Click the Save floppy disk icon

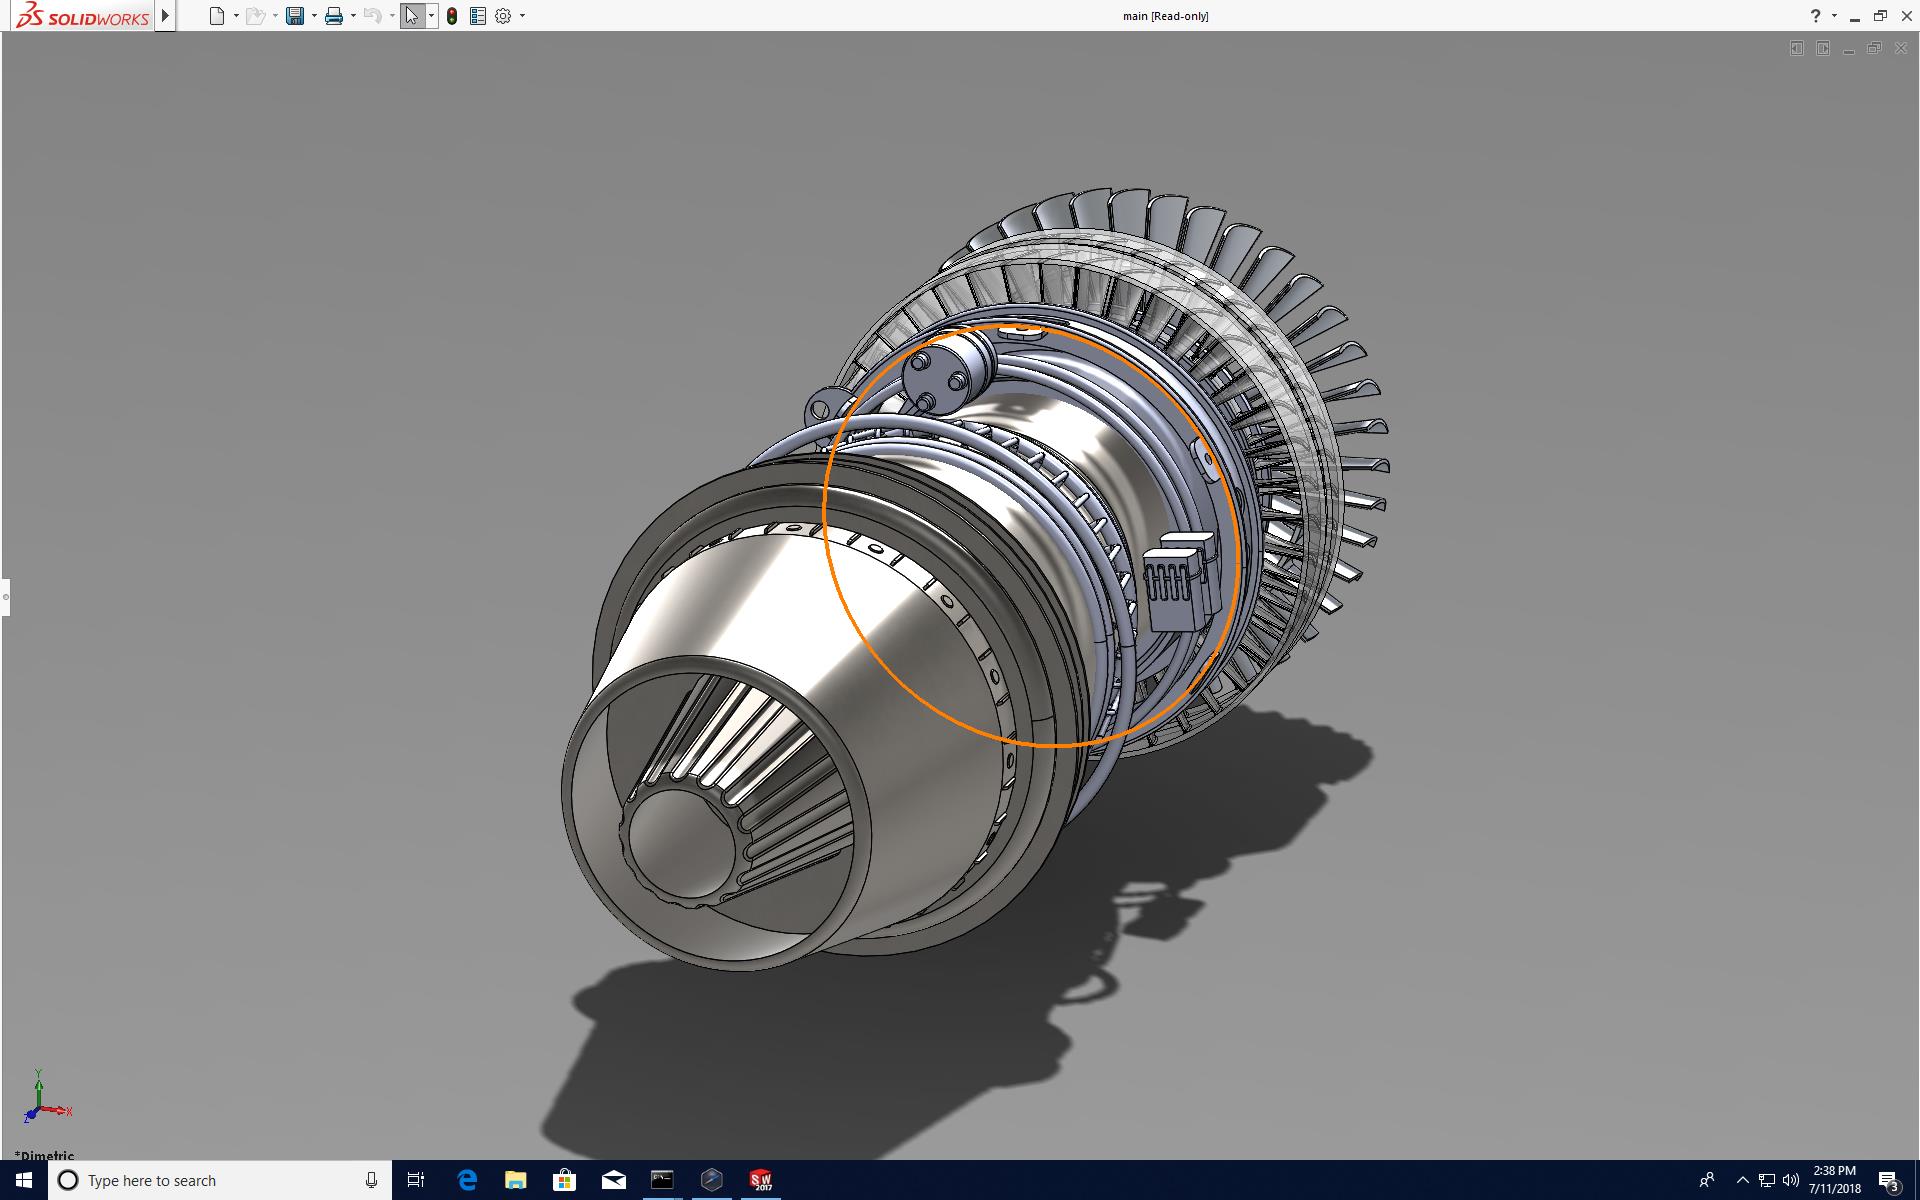[x=295, y=16]
